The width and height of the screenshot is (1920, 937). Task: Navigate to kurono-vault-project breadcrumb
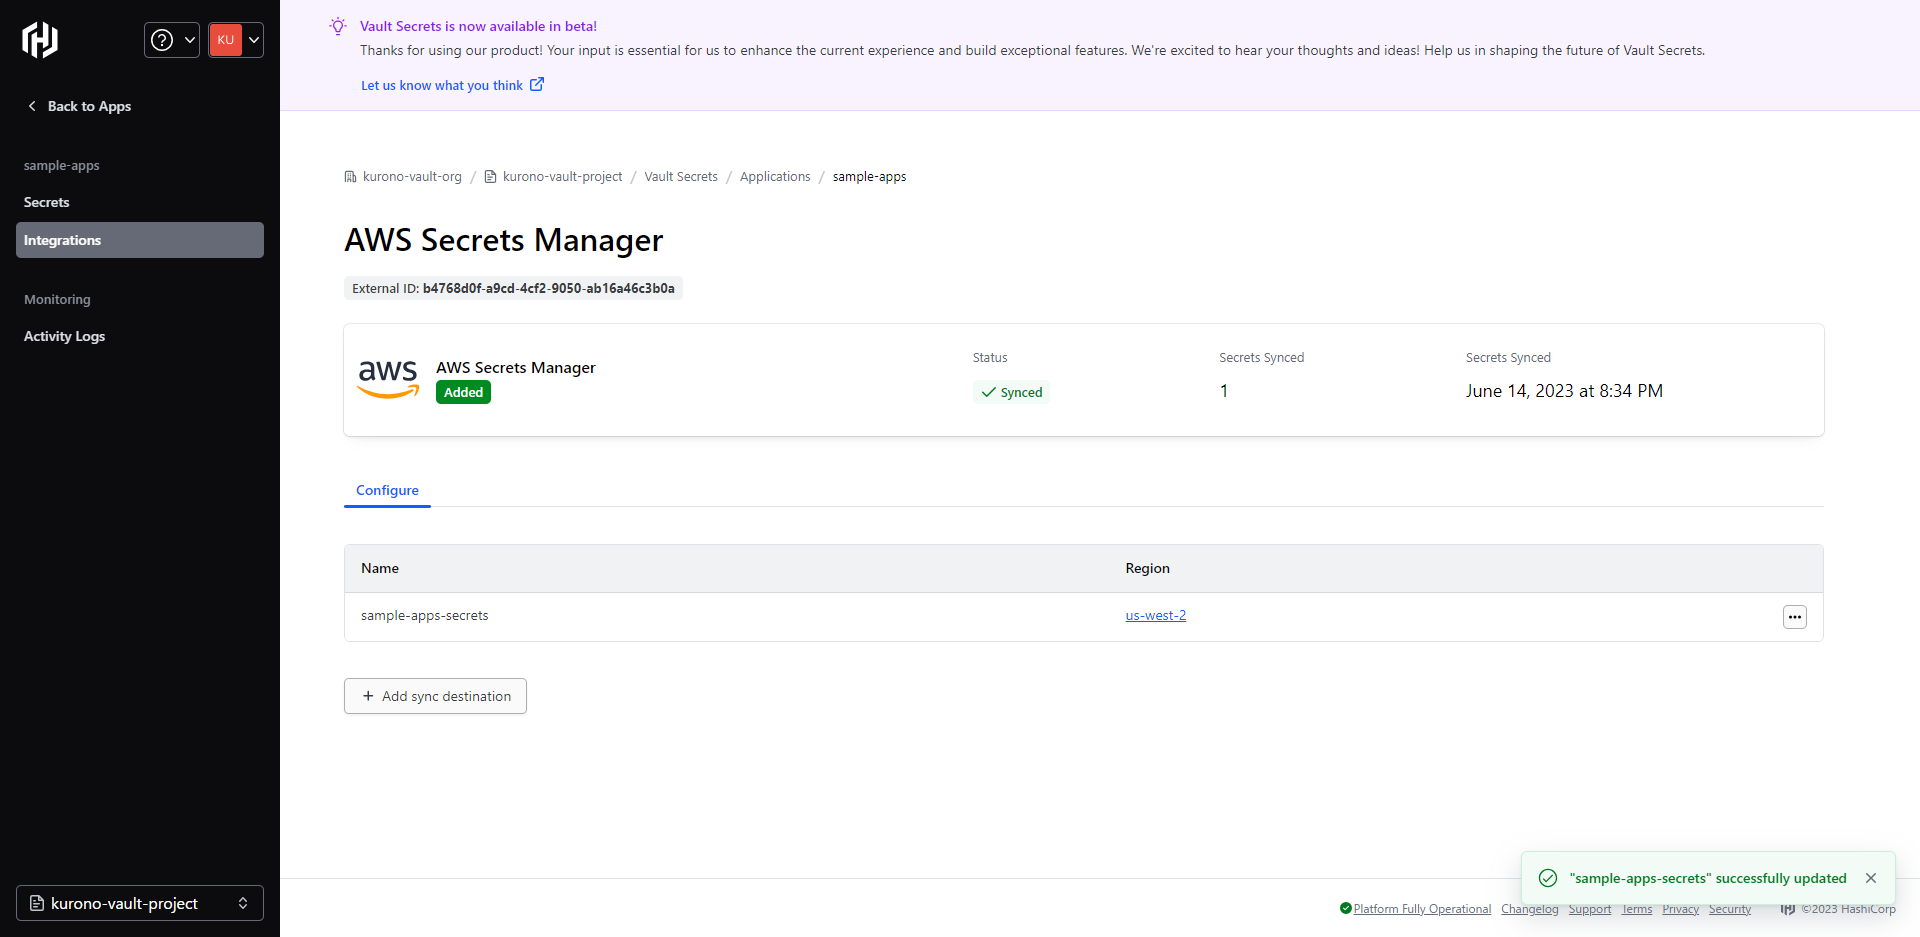(562, 177)
